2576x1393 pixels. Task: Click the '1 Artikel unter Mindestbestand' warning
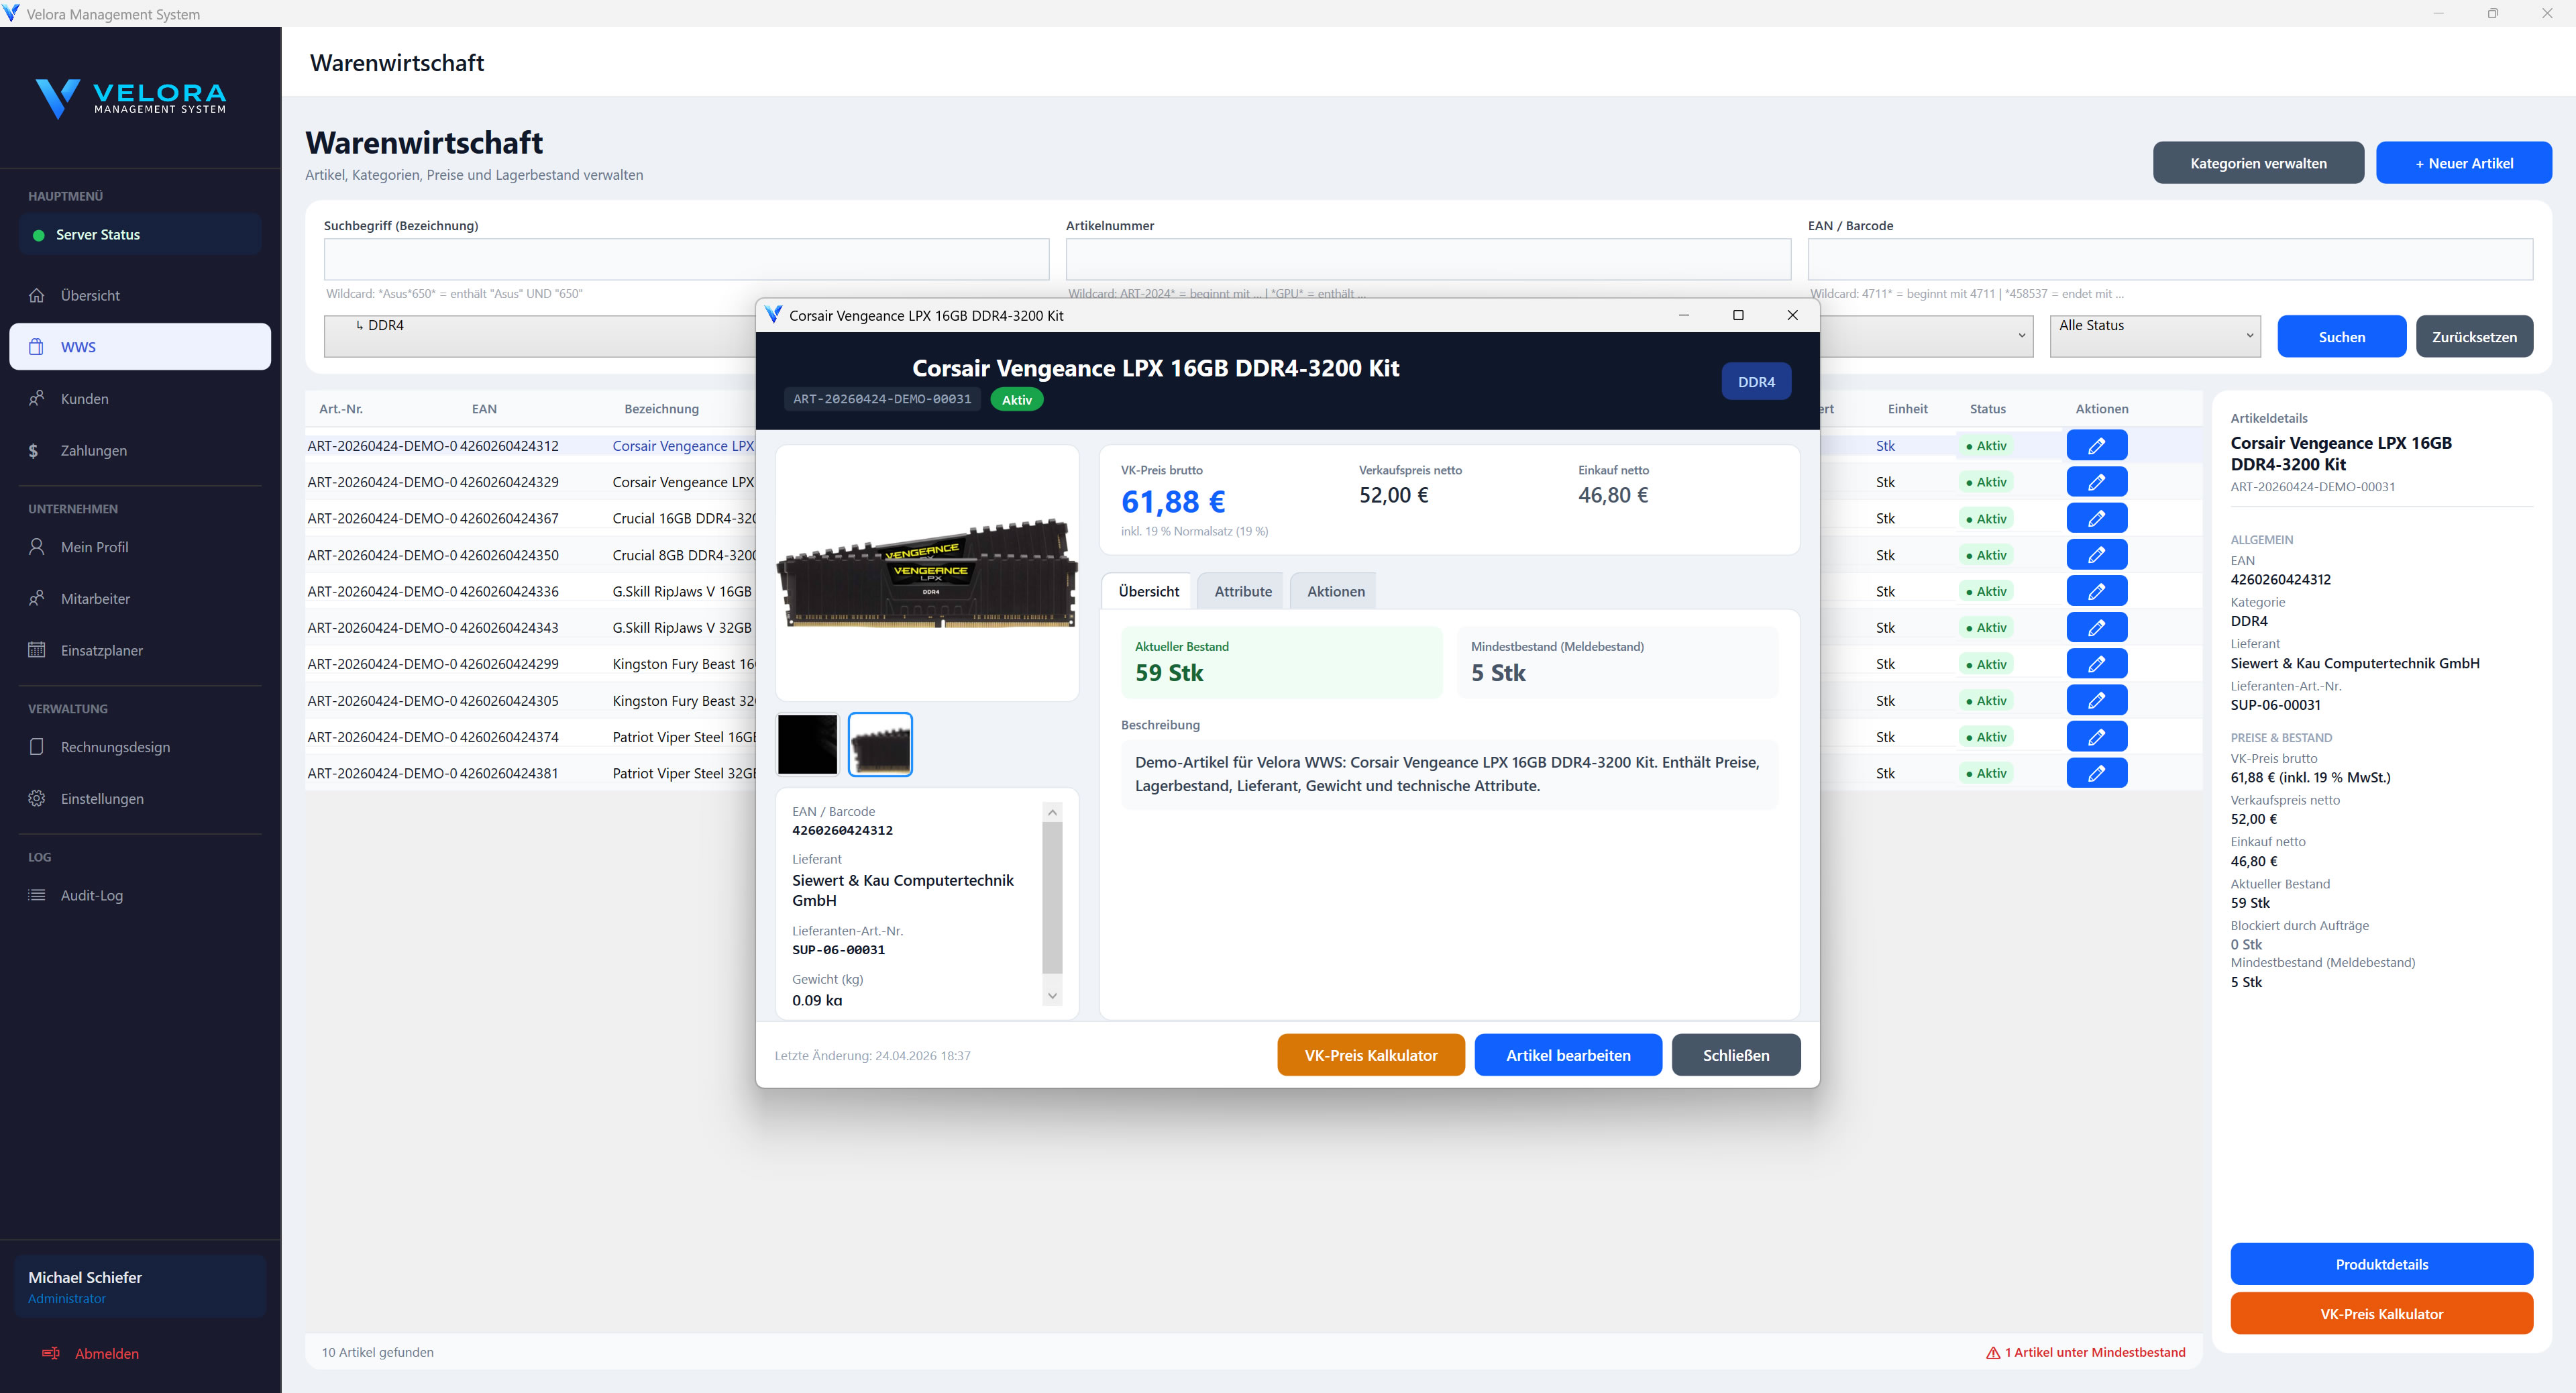[x=2086, y=1353]
